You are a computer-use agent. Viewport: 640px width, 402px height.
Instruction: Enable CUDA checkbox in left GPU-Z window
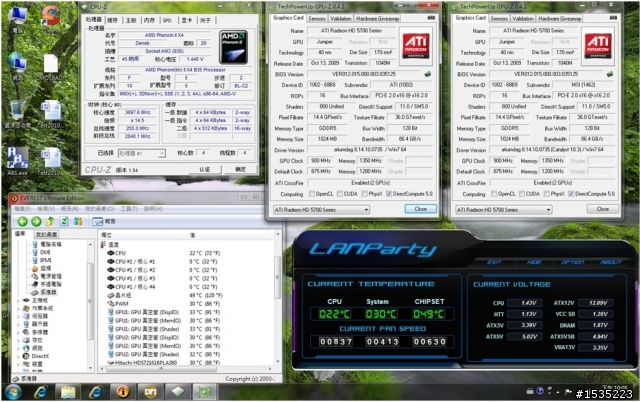point(340,194)
